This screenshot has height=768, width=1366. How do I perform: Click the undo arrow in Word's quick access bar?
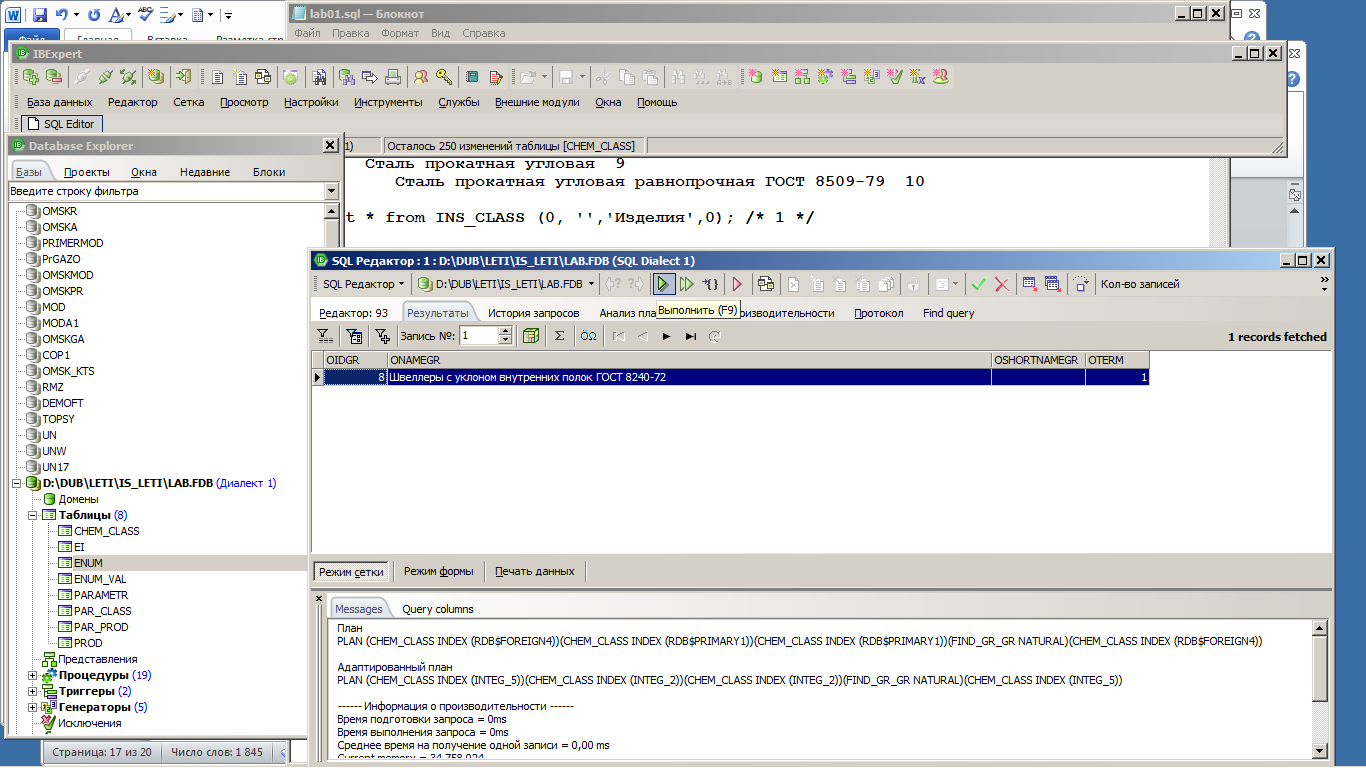[x=62, y=15]
